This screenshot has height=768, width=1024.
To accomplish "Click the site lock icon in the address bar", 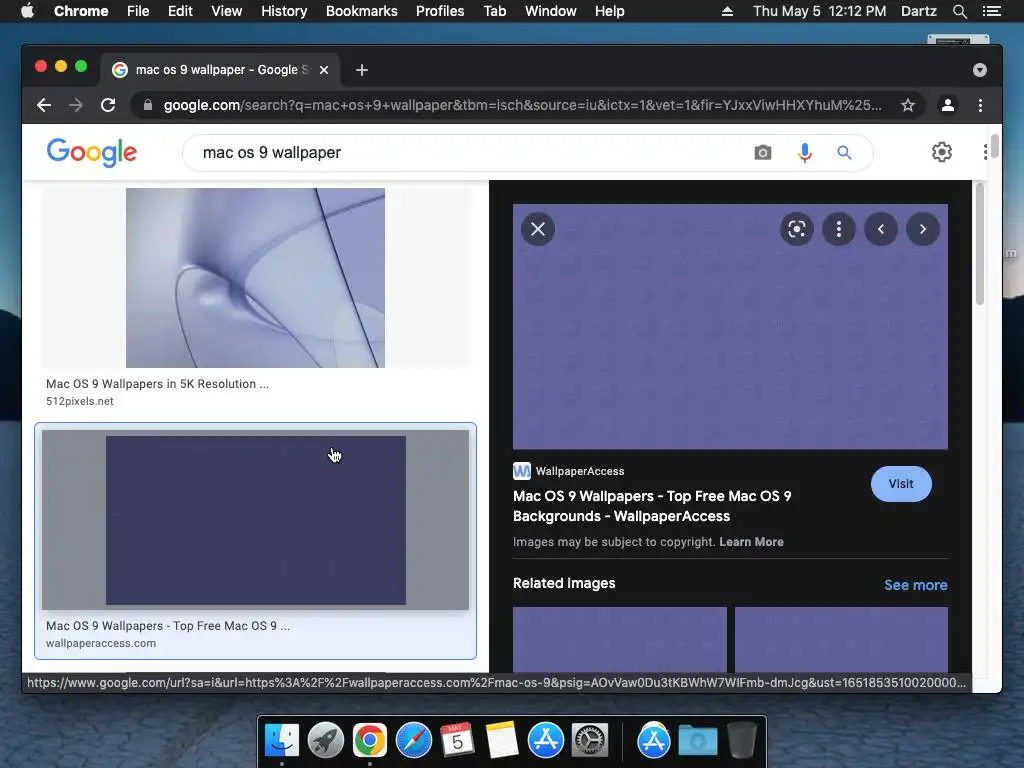I will (148, 105).
